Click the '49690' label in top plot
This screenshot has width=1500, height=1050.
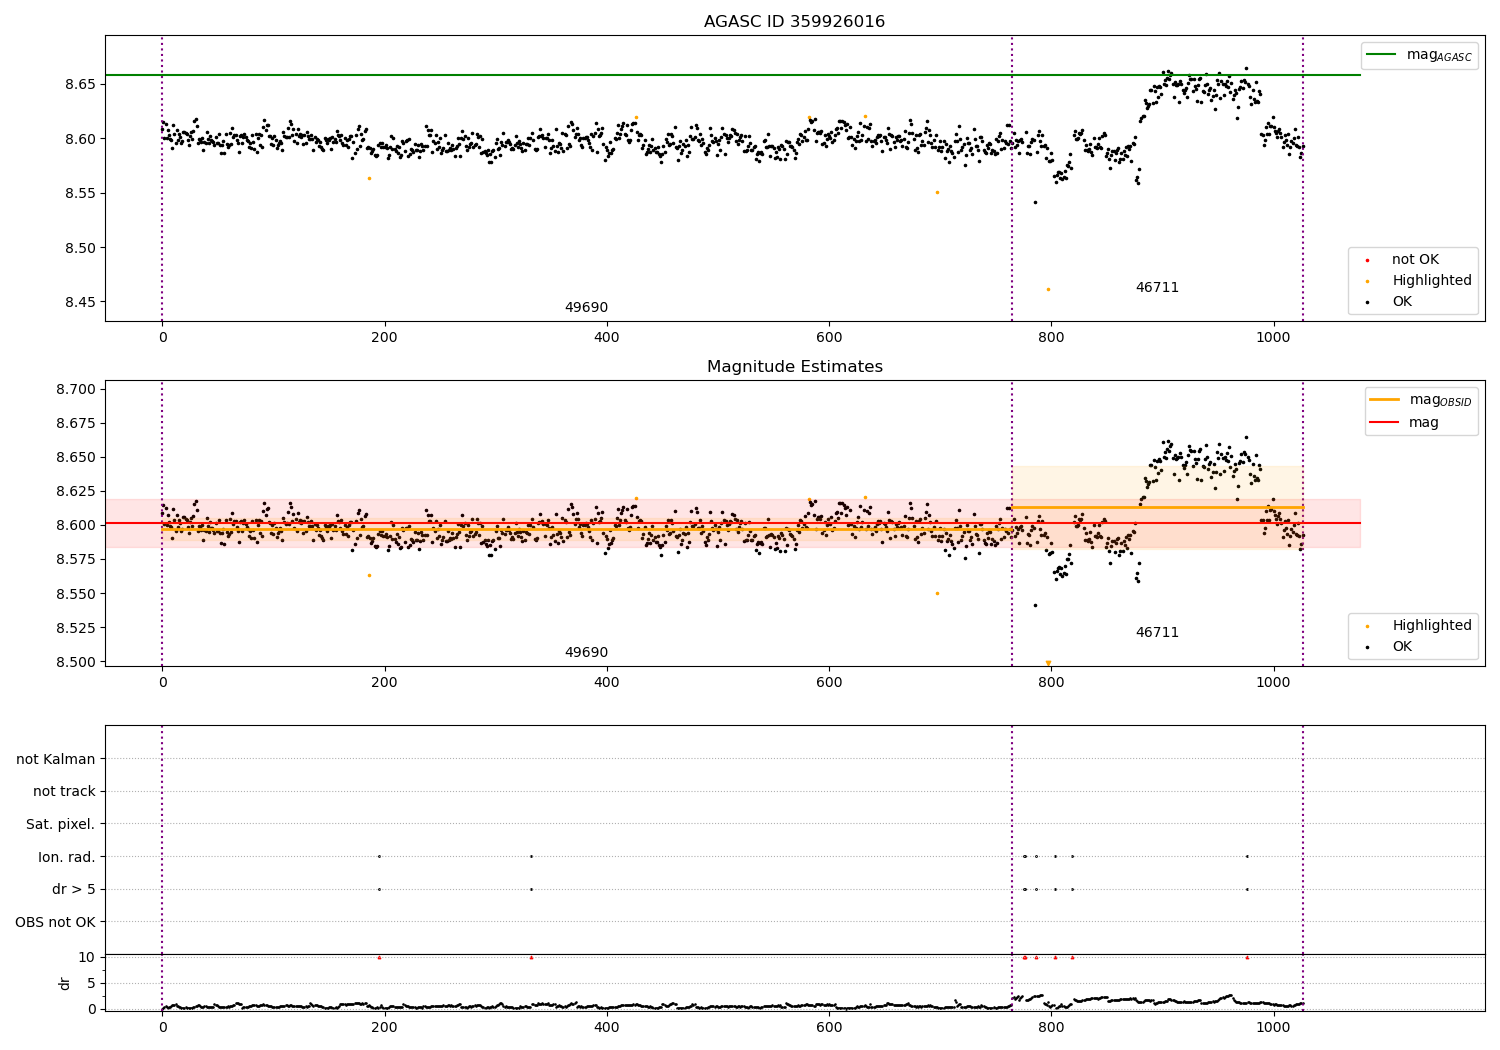[586, 308]
